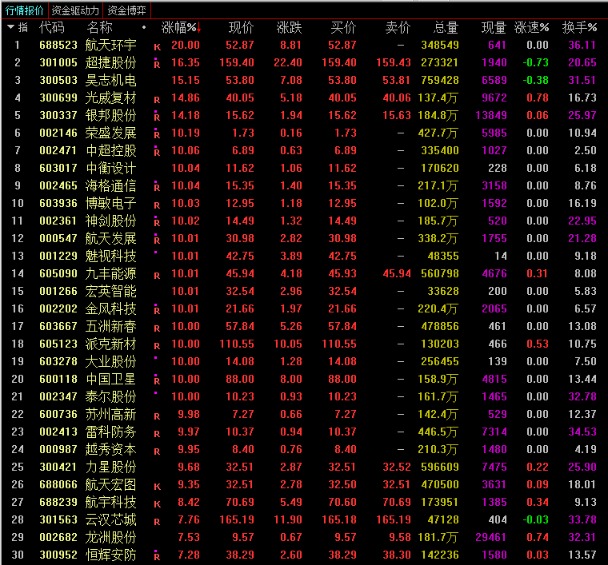The width and height of the screenshot is (608, 565).
Task: Open the 资金驱动力 tab
Action: pyautogui.click(x=75, y=10)
